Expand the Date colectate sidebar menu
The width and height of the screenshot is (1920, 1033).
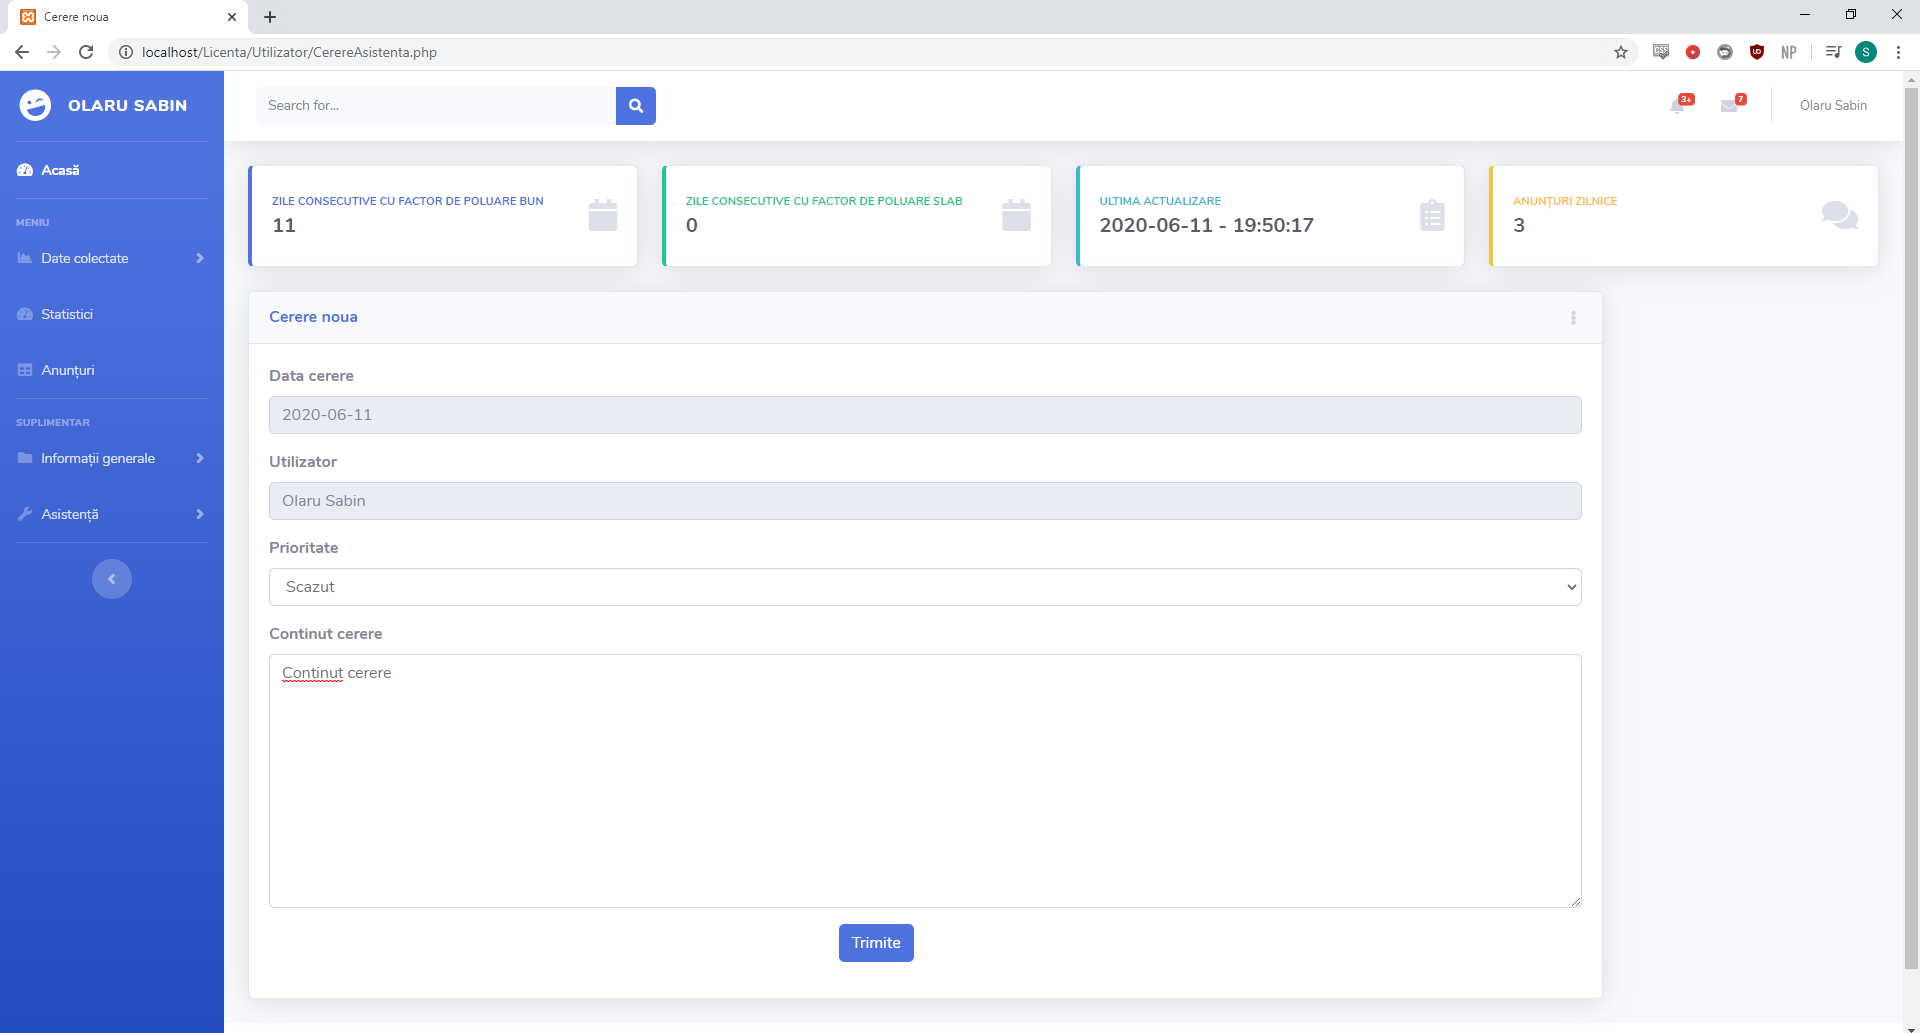coord(111,258)
